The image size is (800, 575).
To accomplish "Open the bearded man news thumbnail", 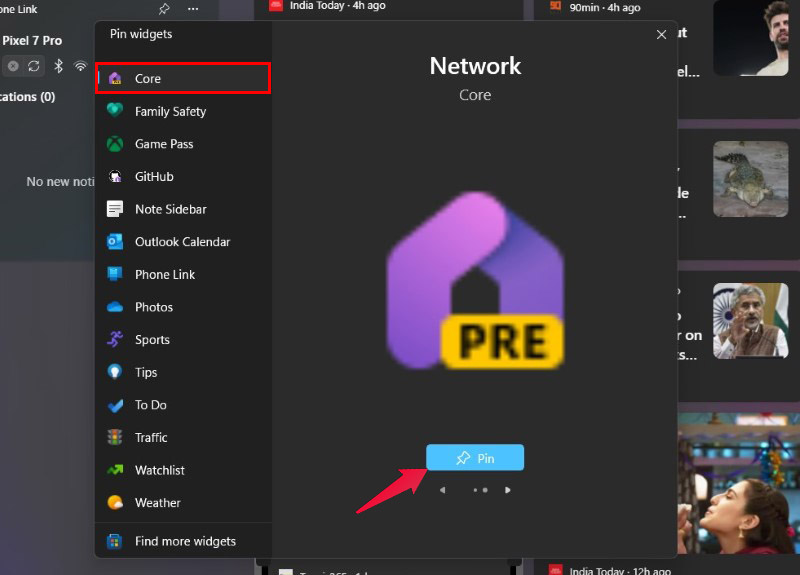I will click(x=751, y=38).
